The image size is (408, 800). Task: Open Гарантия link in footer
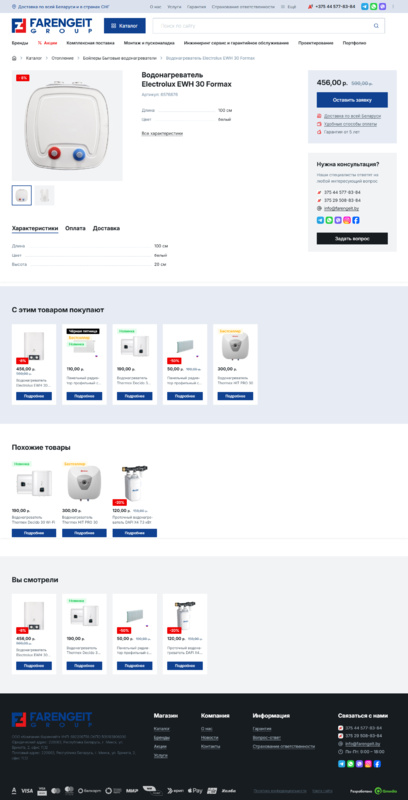coord(262,729)
